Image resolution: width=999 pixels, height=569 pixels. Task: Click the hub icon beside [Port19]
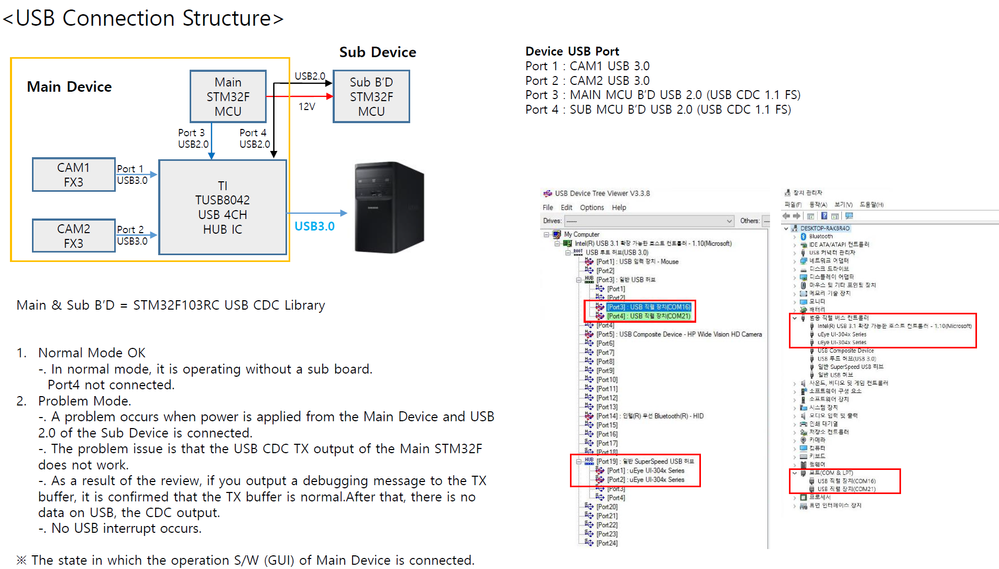(589, 461)
